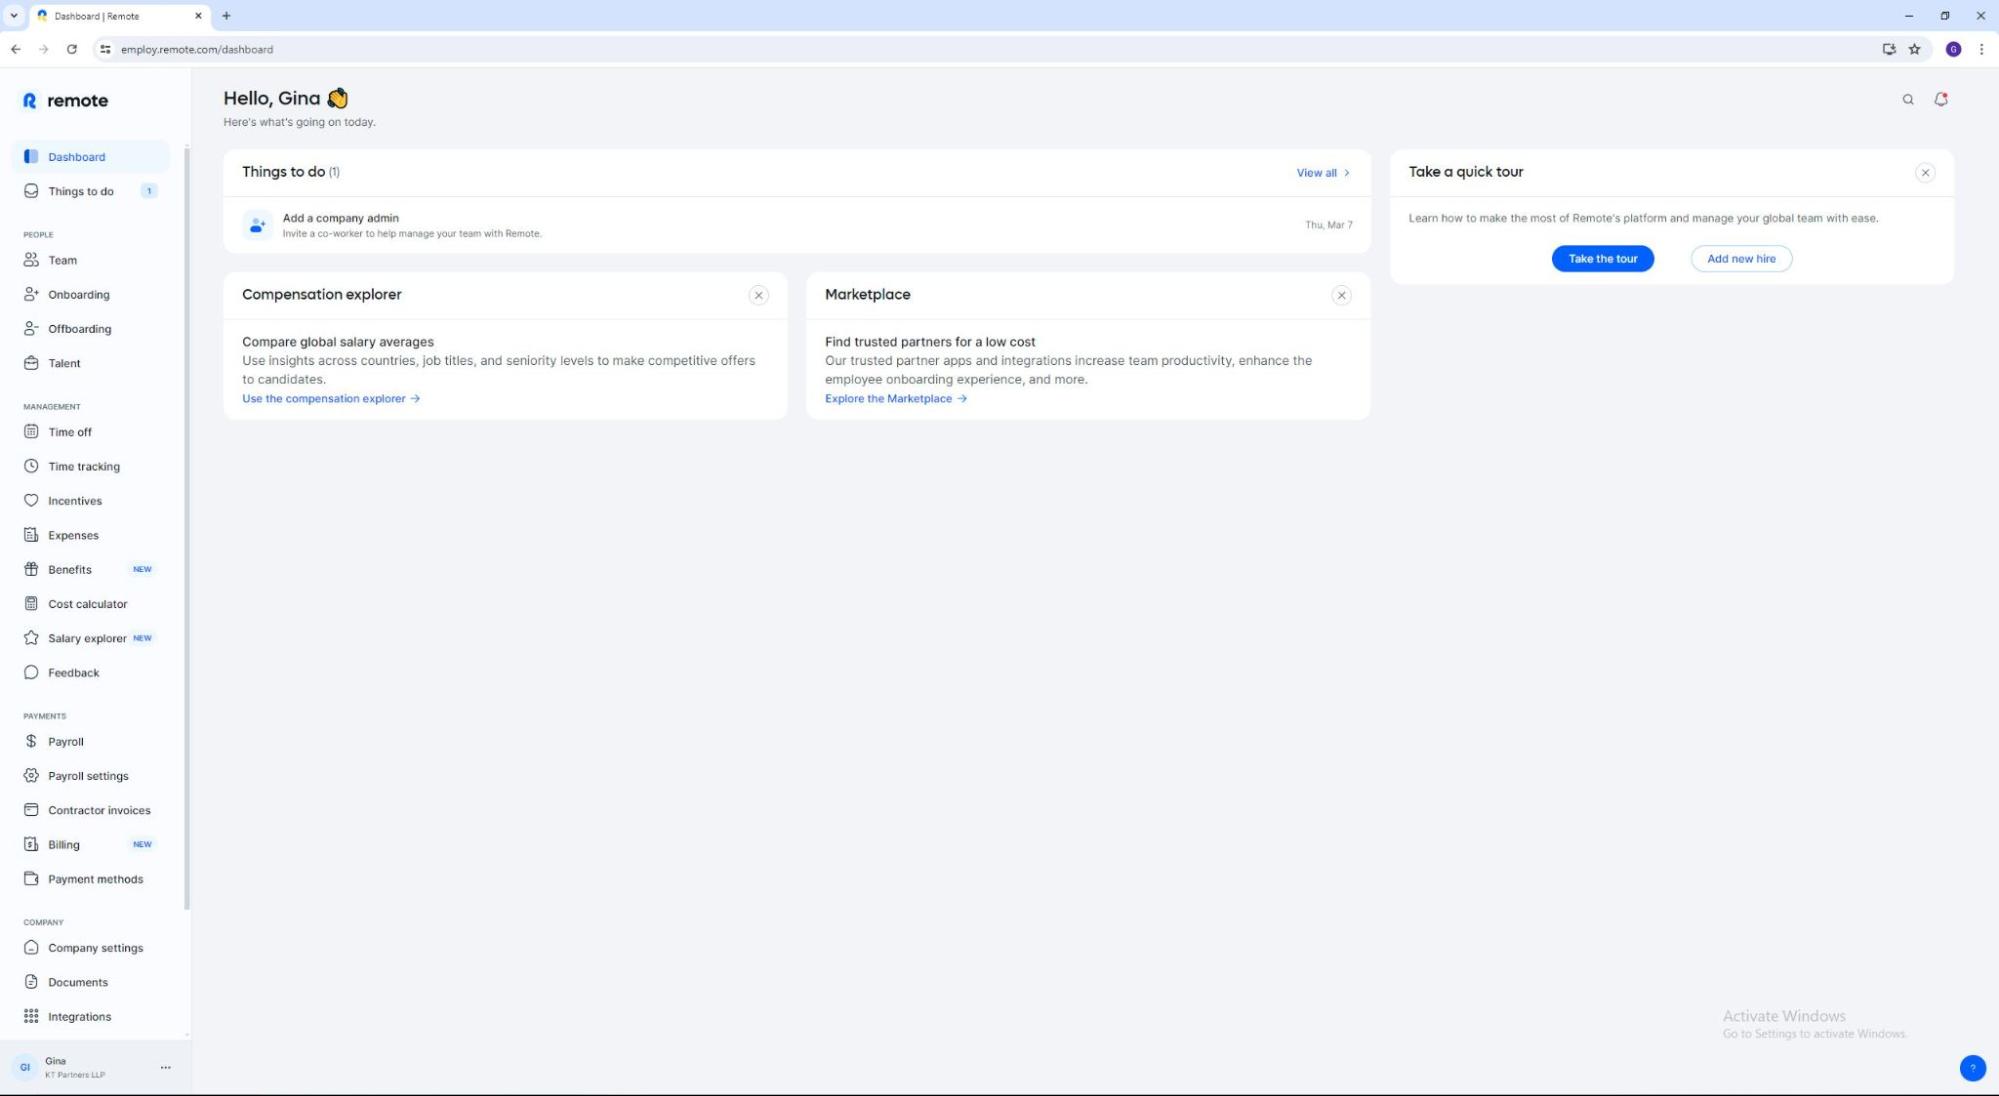Image resolution: width=1999 pixels, height=1096 pixels.
Task: Open notifications bell
Action: pos(1941,99)
